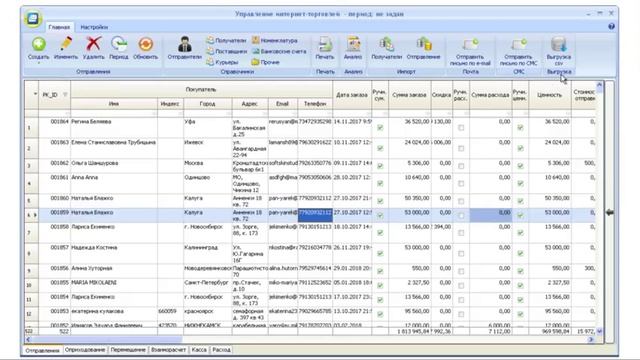Click the PK_ID column filter icon
The width and height of the screenshot is (640, 360).
pyautogui.click(x=65, y=95)
